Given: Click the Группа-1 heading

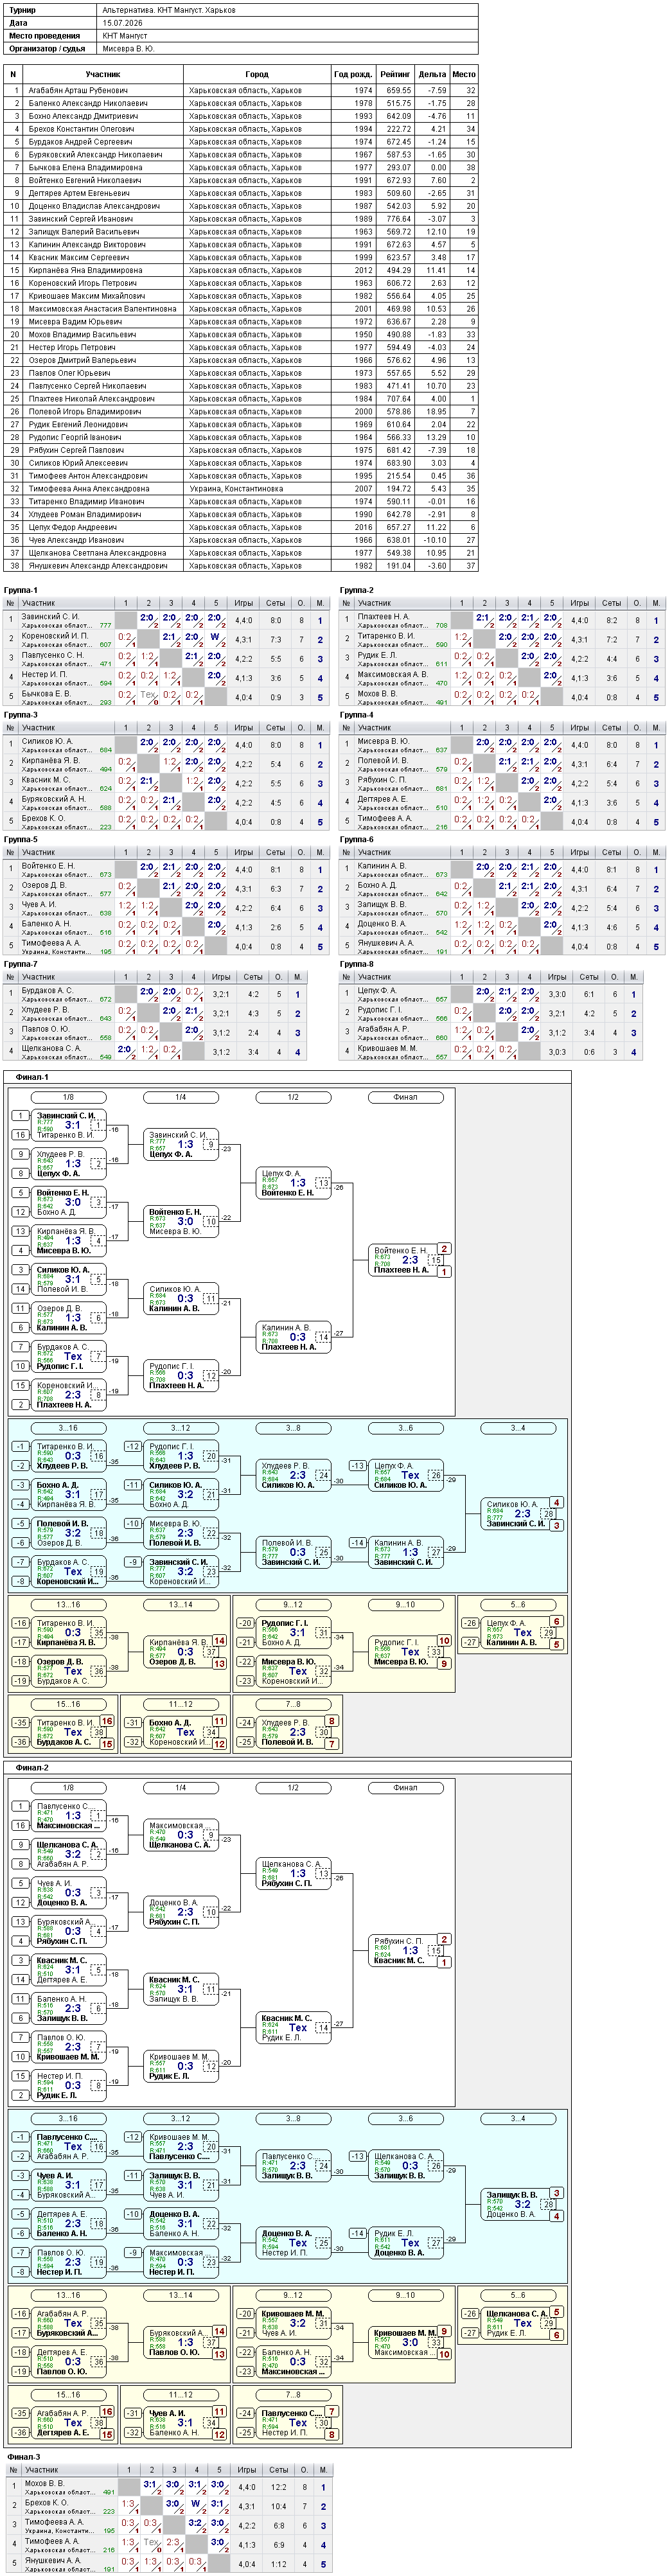Looking at the screenshot, I should (21, 591).
